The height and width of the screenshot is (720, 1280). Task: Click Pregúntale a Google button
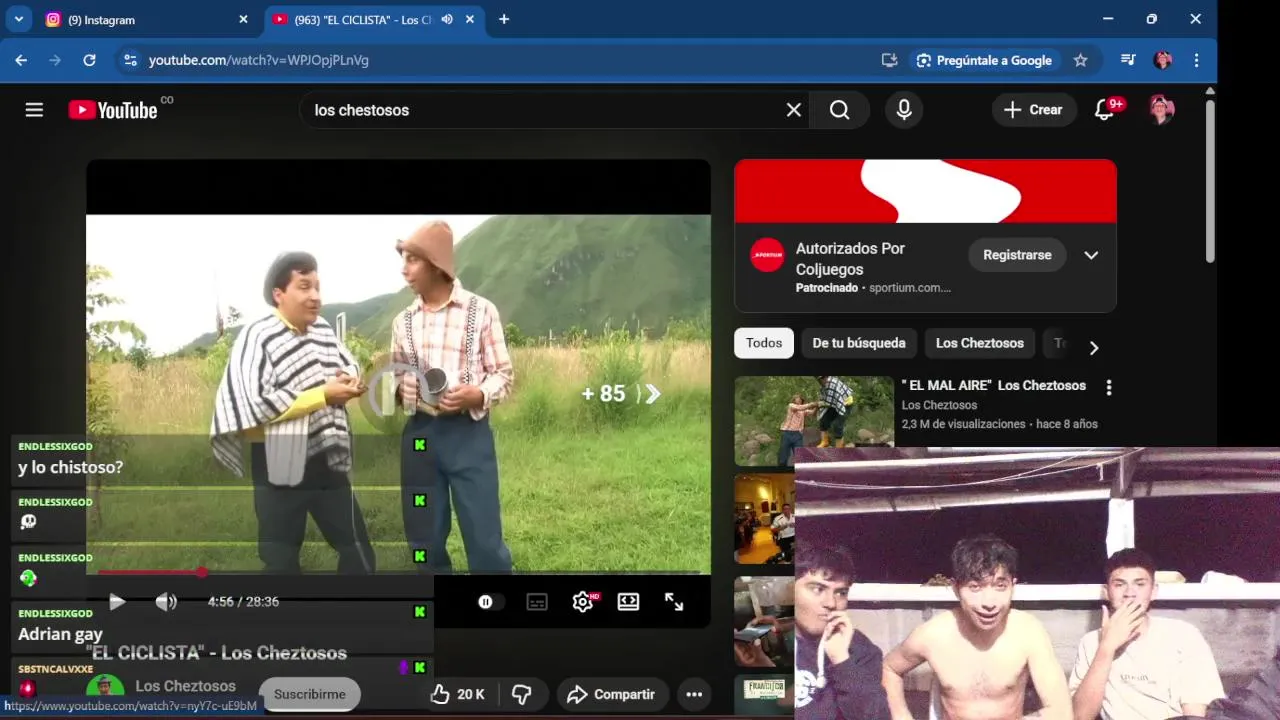coord(984,60)
